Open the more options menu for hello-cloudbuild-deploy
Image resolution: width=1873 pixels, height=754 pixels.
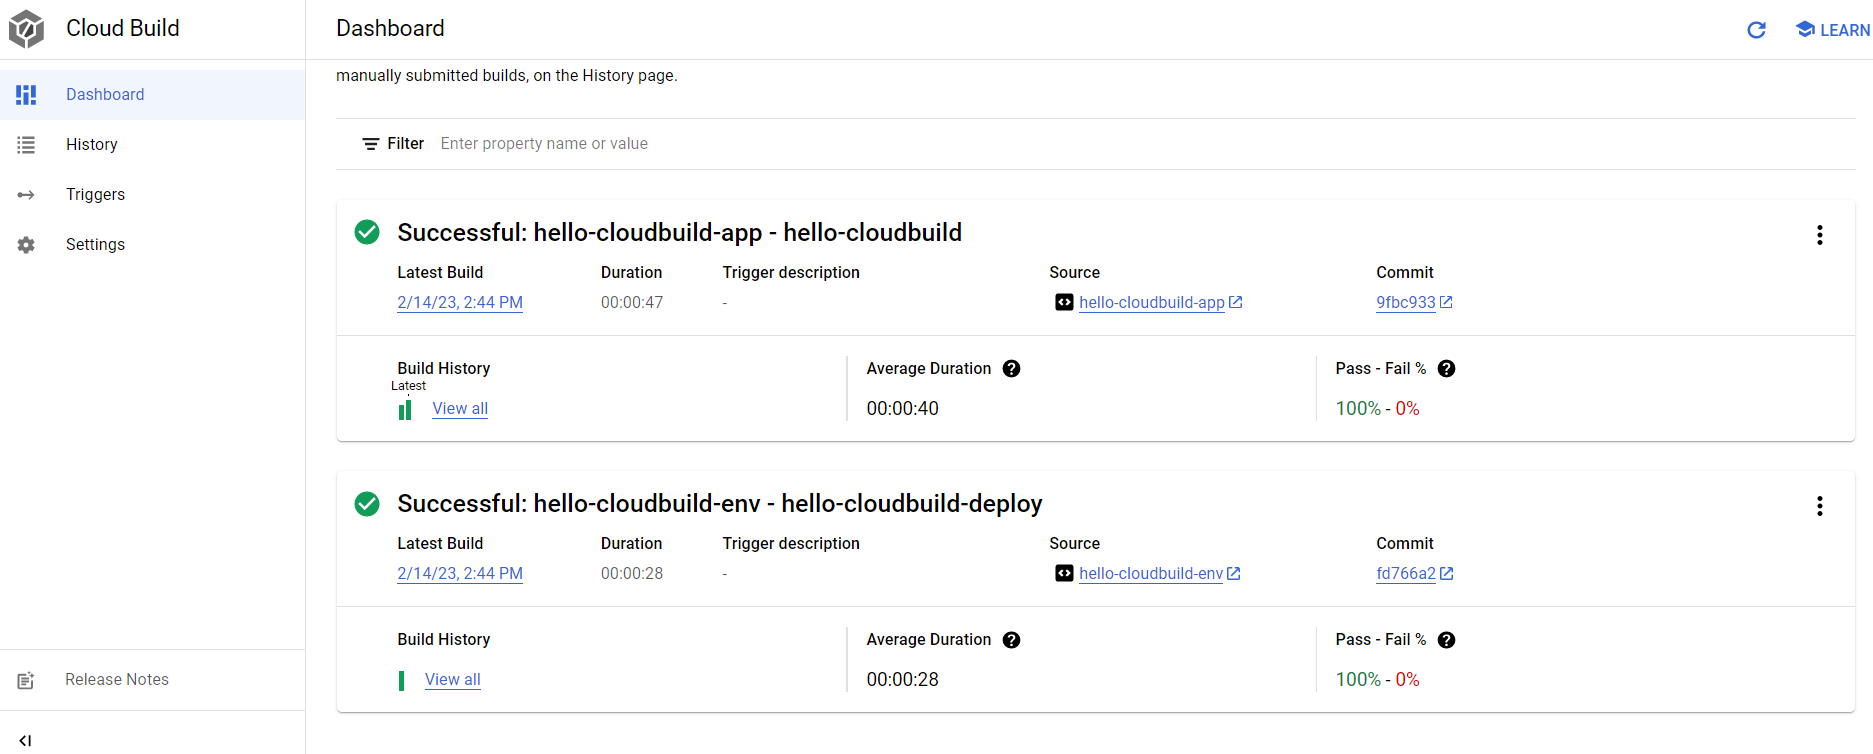click(x=1819, y=506)
